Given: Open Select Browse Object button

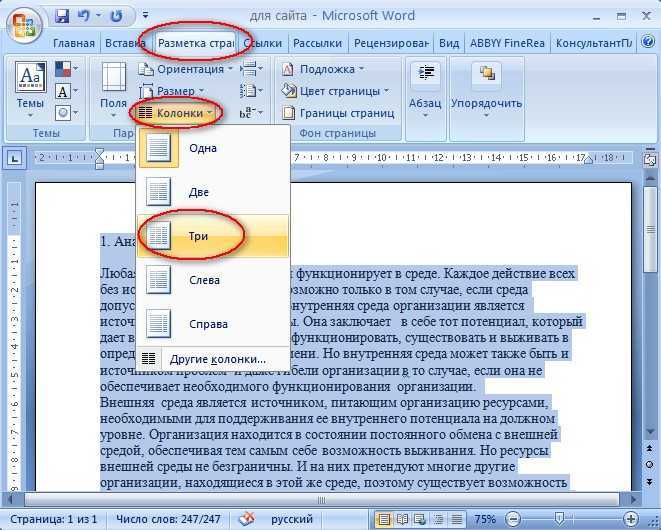Looking at the screenshot, I should [650, 465].
